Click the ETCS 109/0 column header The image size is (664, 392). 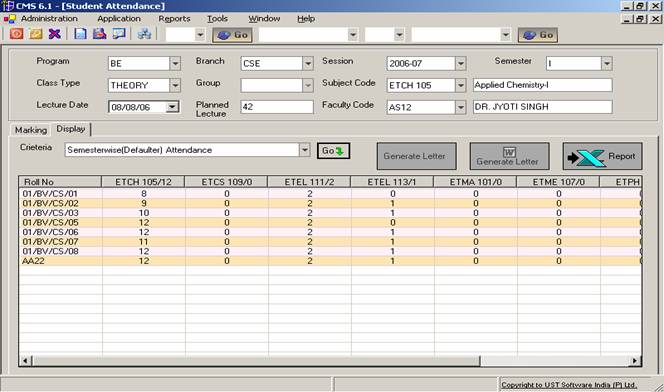227,182
